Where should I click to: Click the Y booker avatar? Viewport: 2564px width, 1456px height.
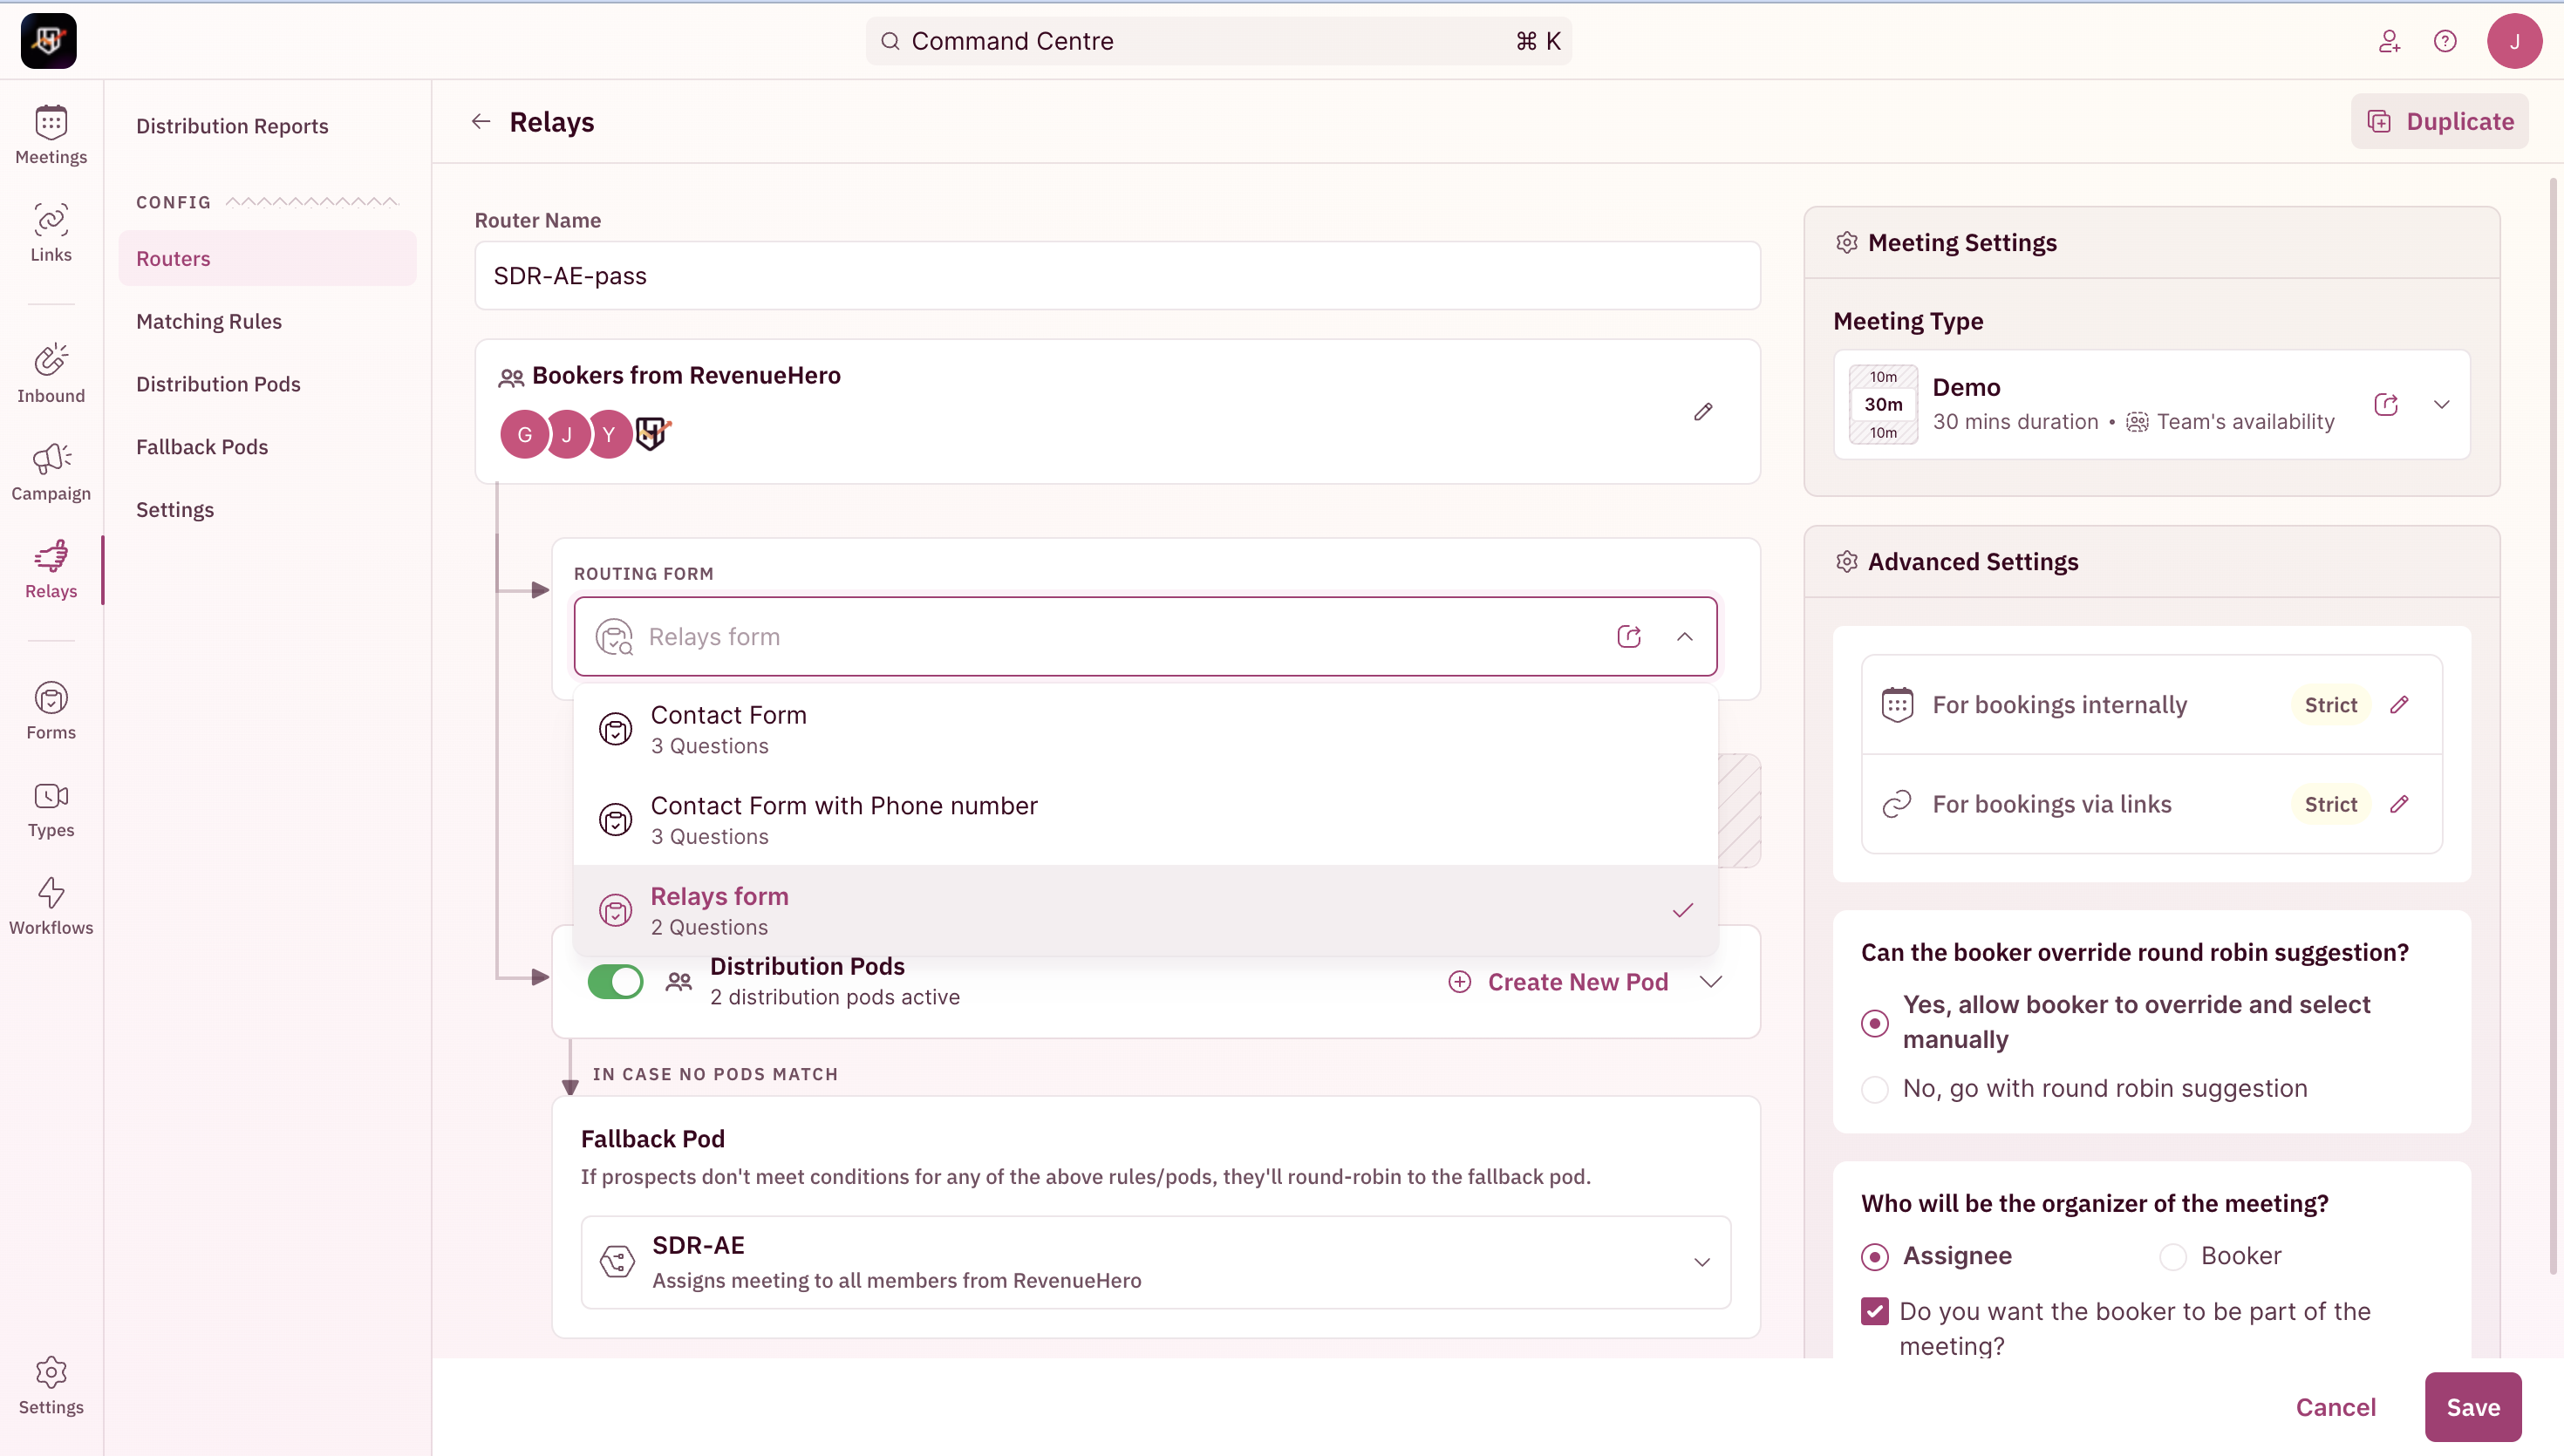point(609,435)
